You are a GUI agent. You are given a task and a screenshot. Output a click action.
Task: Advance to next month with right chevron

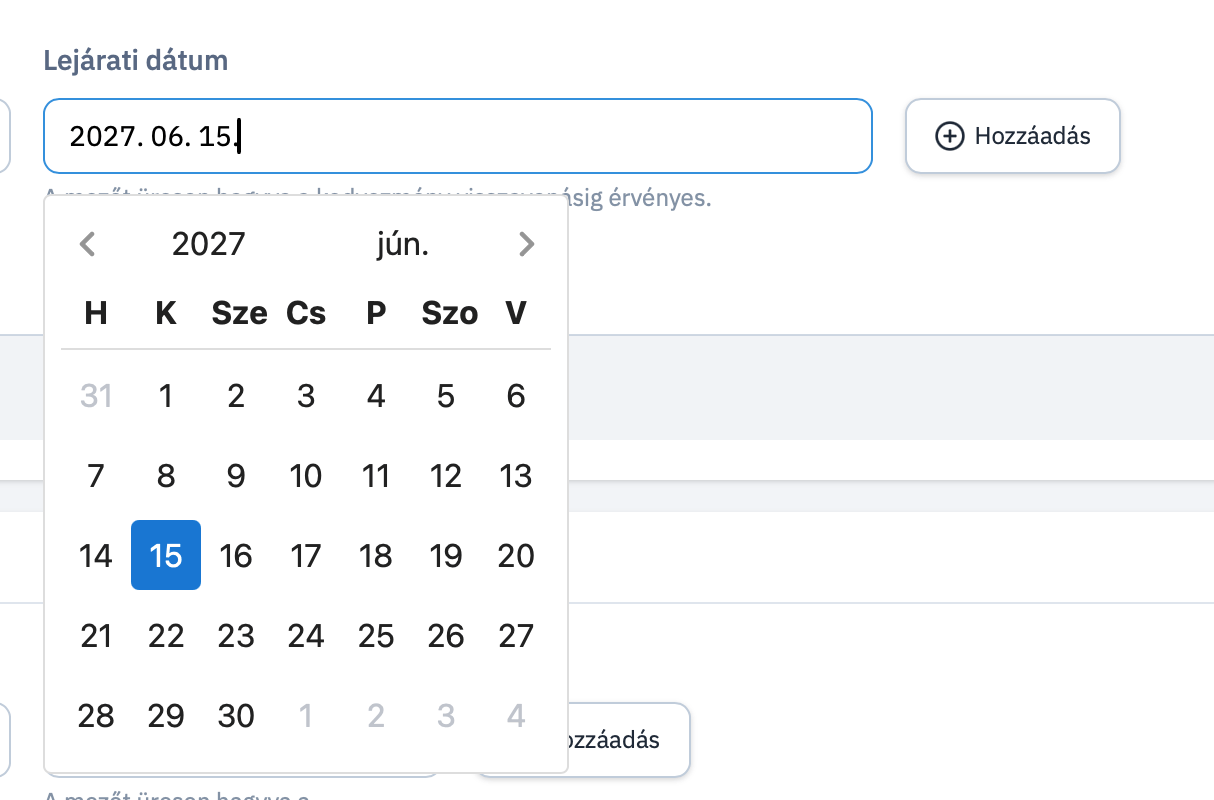tap(527, 244)
